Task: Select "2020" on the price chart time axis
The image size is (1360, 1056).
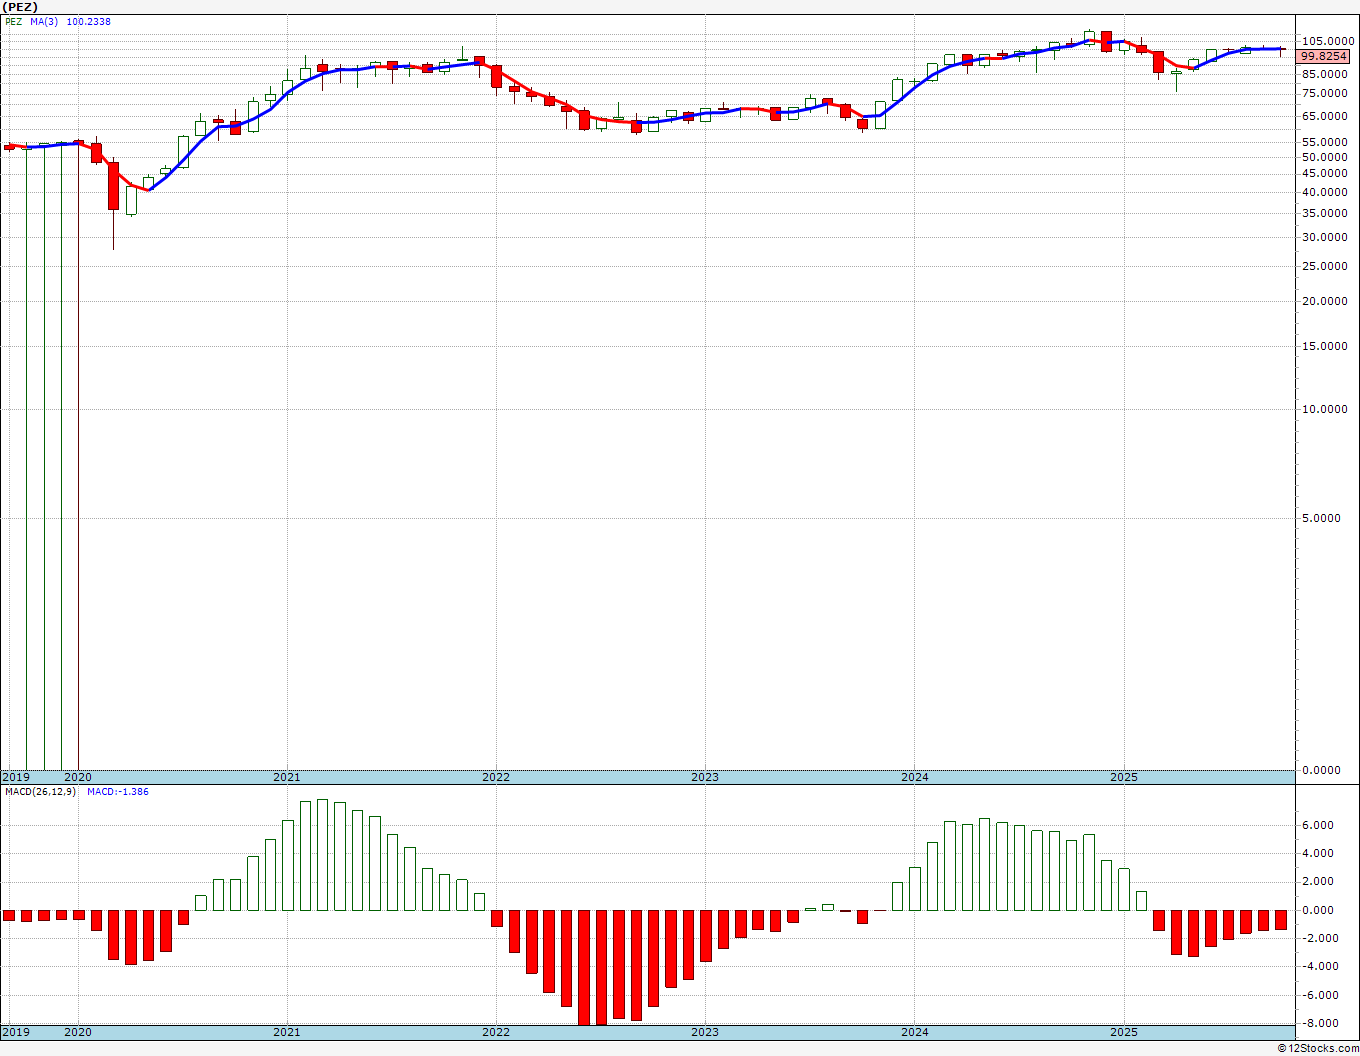Action: coord(77,777)
